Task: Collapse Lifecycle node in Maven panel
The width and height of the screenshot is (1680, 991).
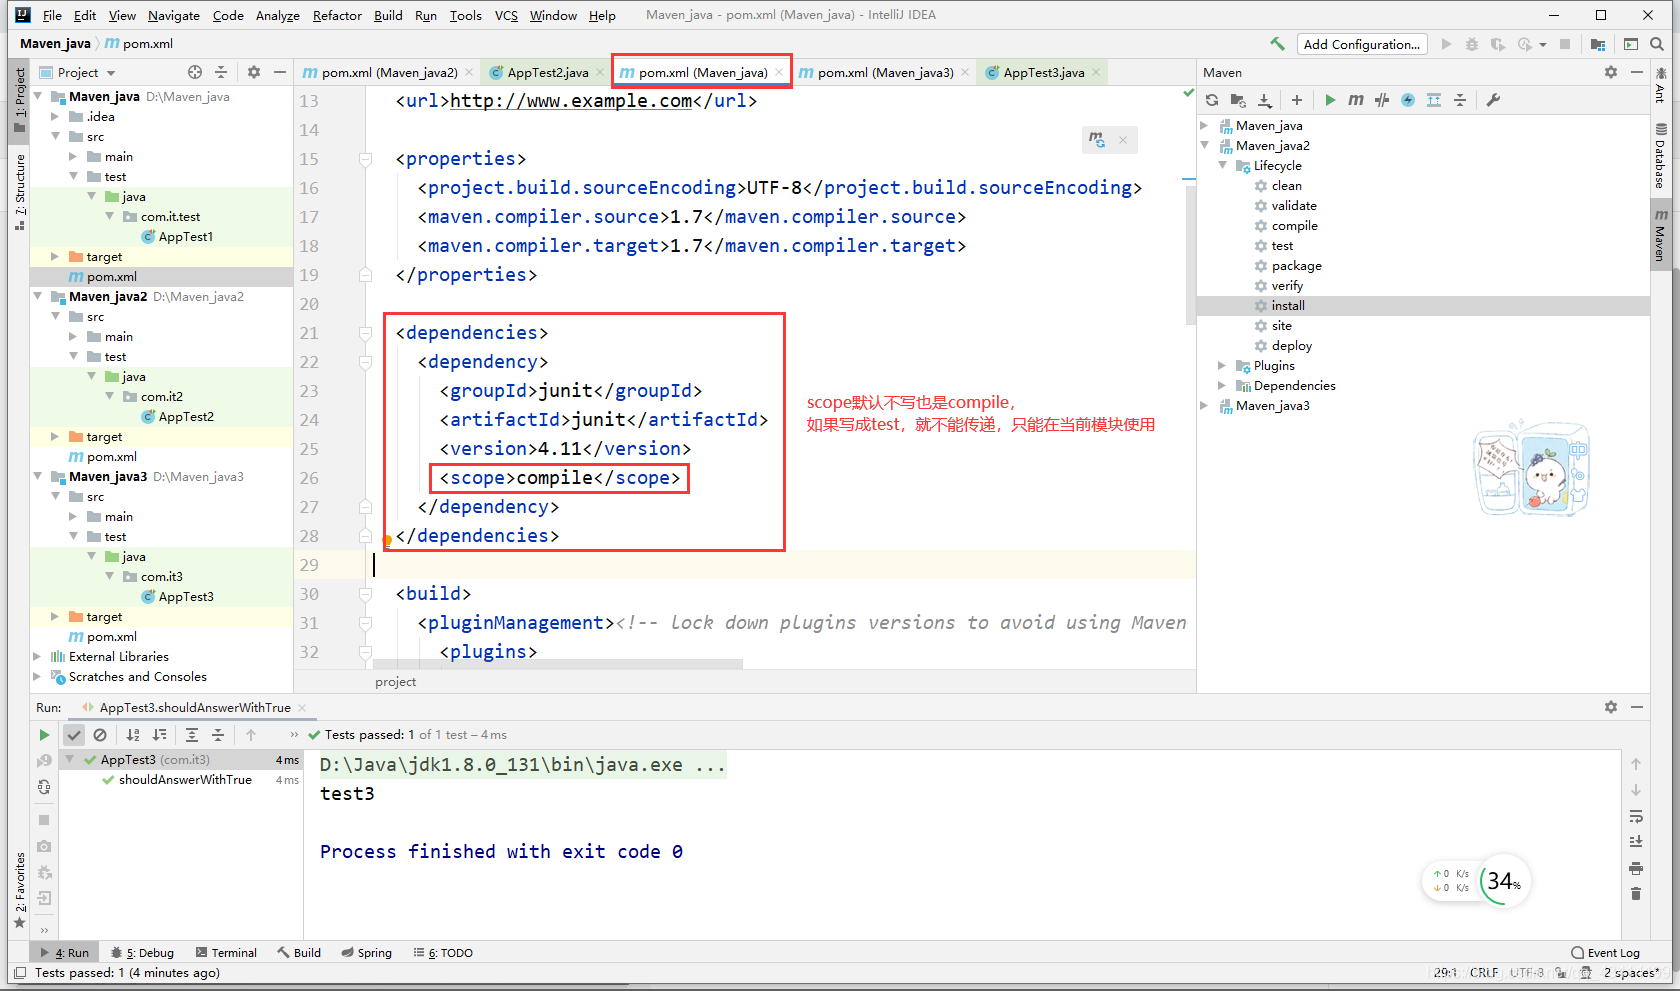Action: 1222,166
